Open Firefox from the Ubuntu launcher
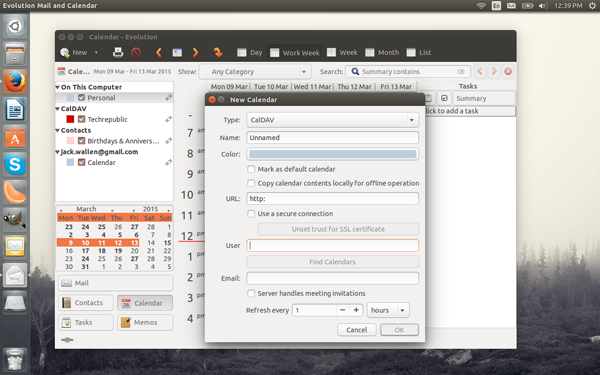This screenshot has width=600, height=375. [15, 82]
